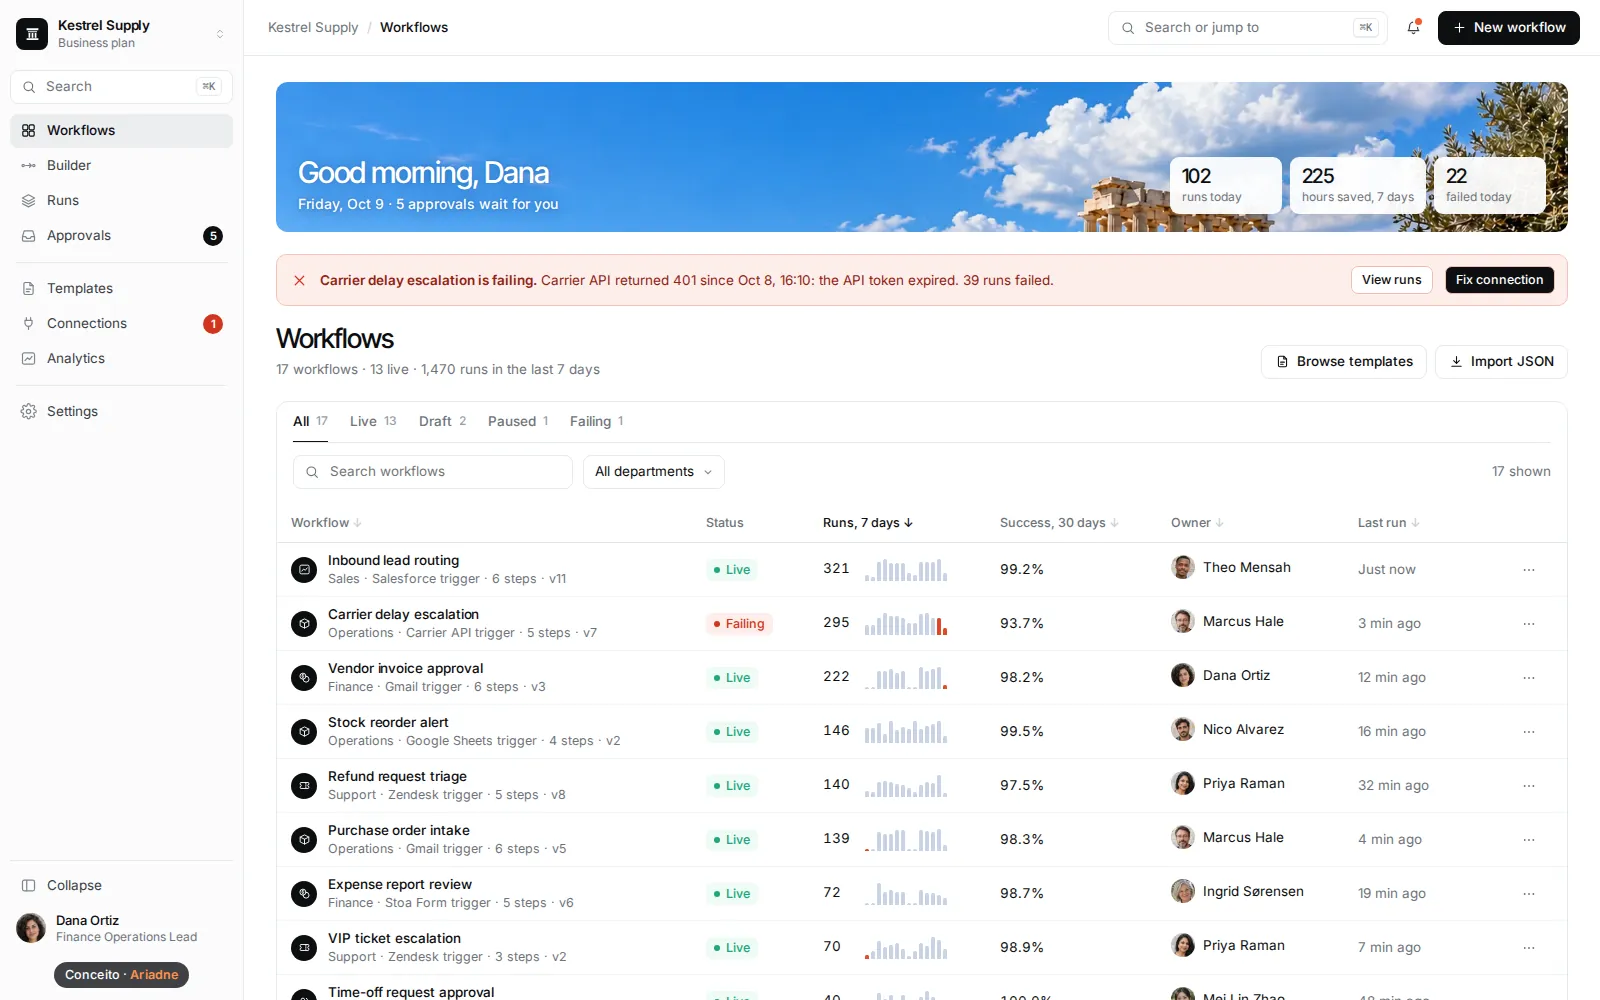Collapse the sidebar
1600x1000 pixels.
(x=121, y=886)
